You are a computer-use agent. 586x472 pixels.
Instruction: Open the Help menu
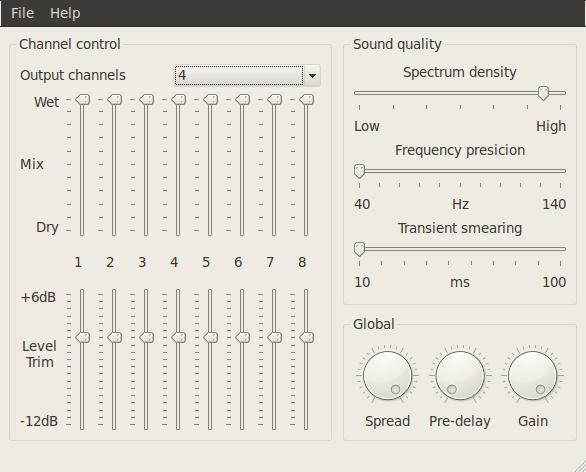[x=65, y=13]
